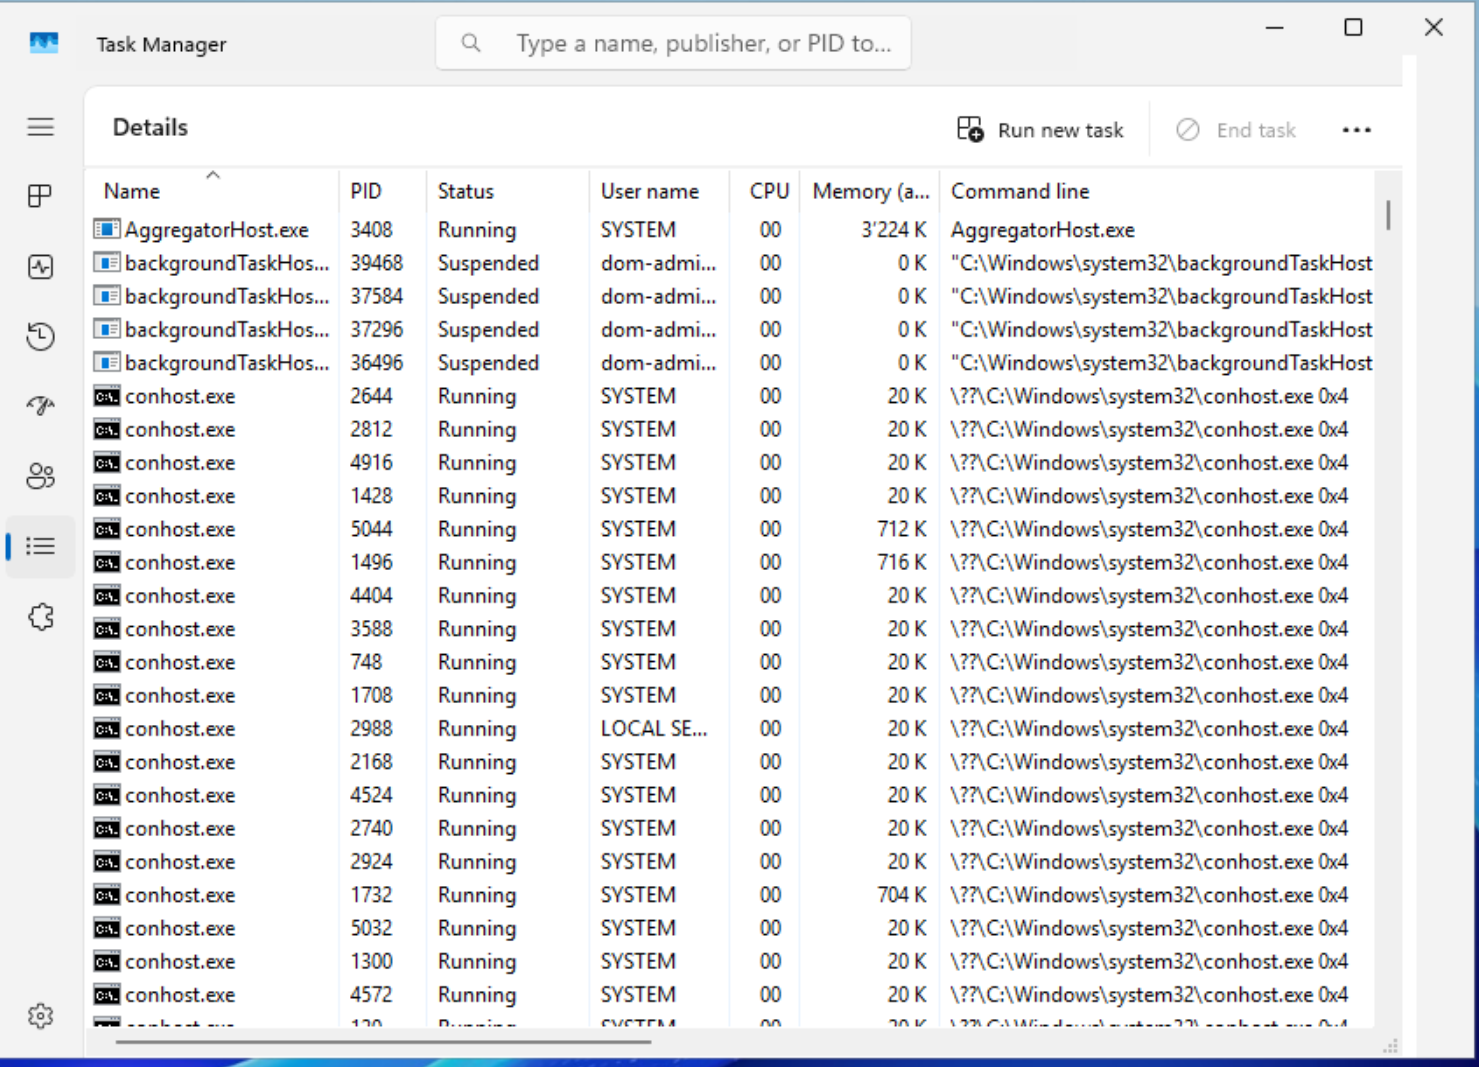1479x1067 pixels.
Task: Go to the Processes page icon
Action: [x=40, y=196]
